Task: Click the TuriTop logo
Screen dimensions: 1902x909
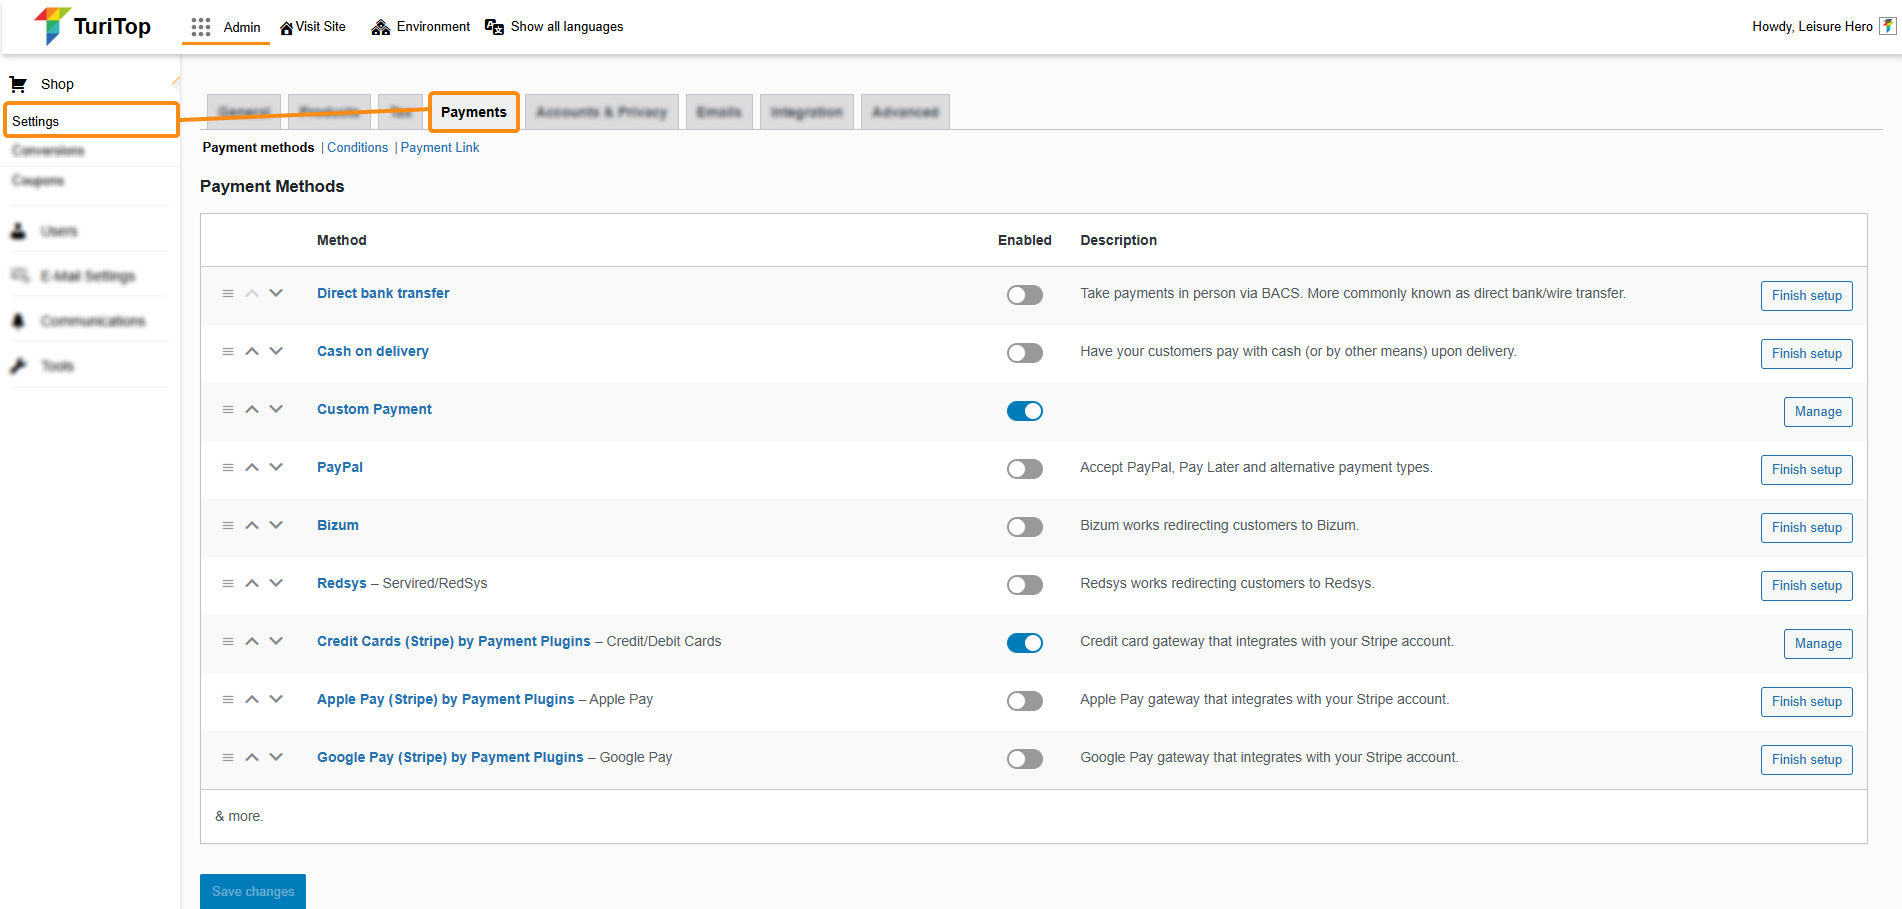Action: pos(92,26)
